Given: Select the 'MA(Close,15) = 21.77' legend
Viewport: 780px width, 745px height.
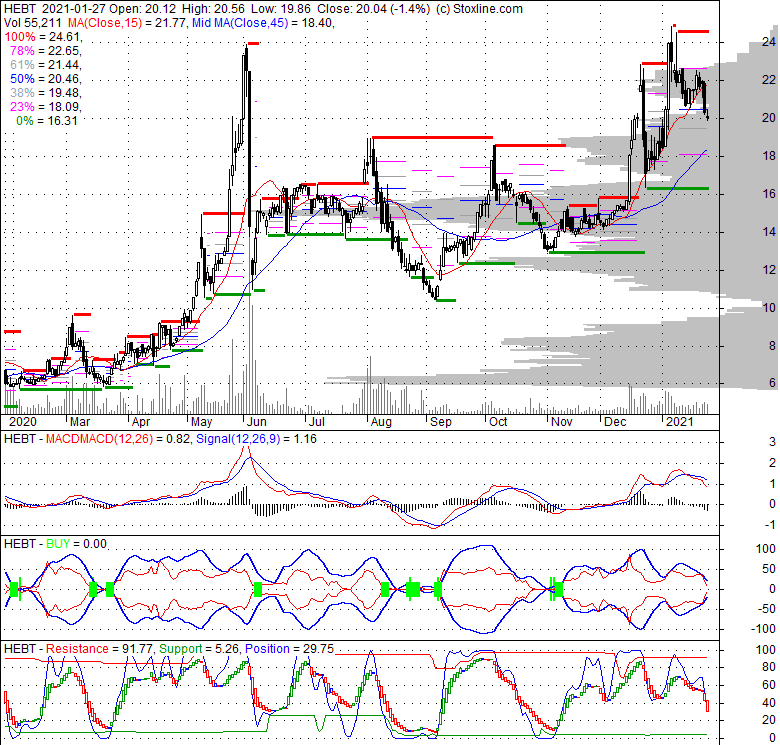Looking at the screenshot, I should pyautogui.click(x=126, y=23).
